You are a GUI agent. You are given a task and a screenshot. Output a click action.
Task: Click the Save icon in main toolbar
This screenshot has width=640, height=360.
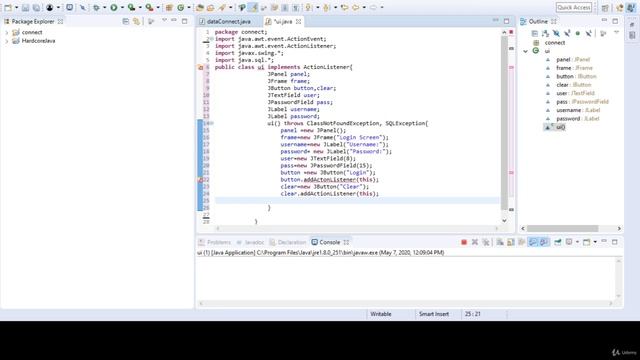(x=25, y=7)
